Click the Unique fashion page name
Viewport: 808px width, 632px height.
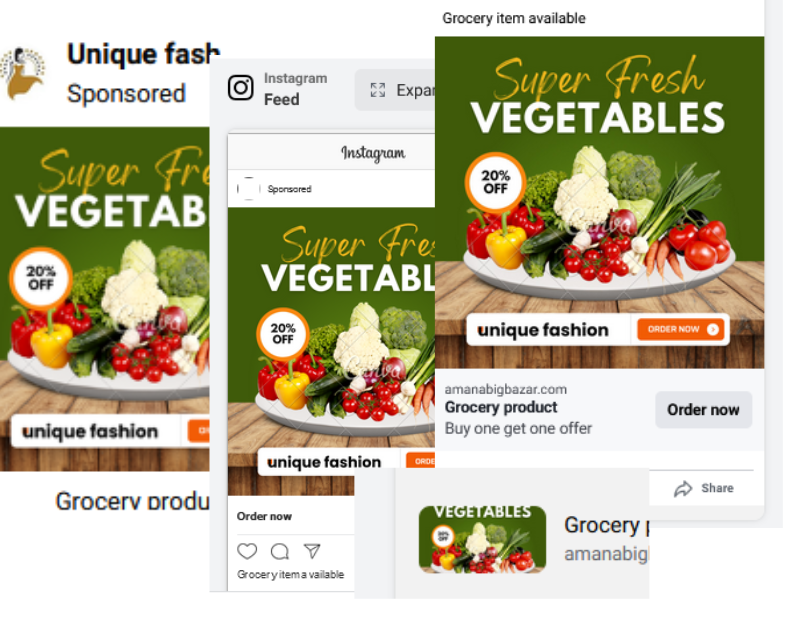click(143, 54)
